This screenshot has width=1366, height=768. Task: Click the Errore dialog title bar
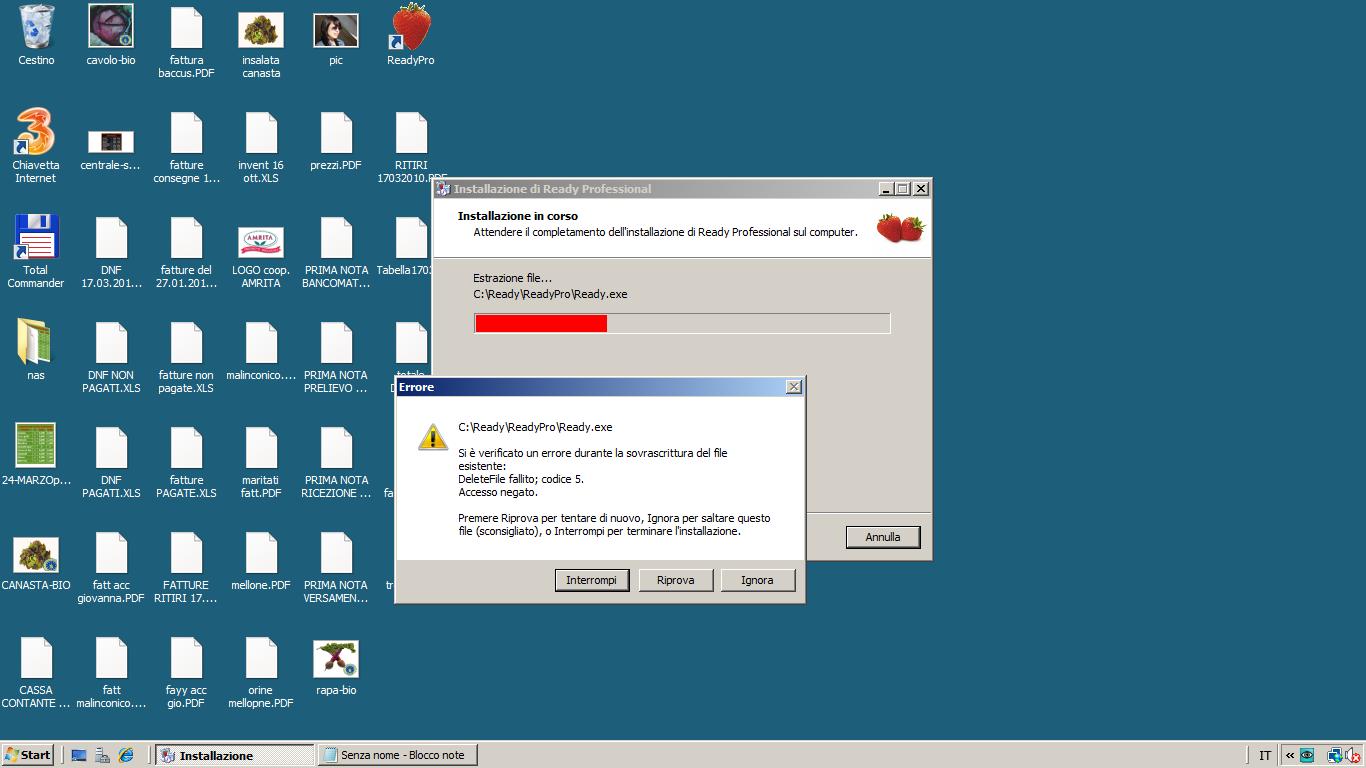click(x=600, y=387)
